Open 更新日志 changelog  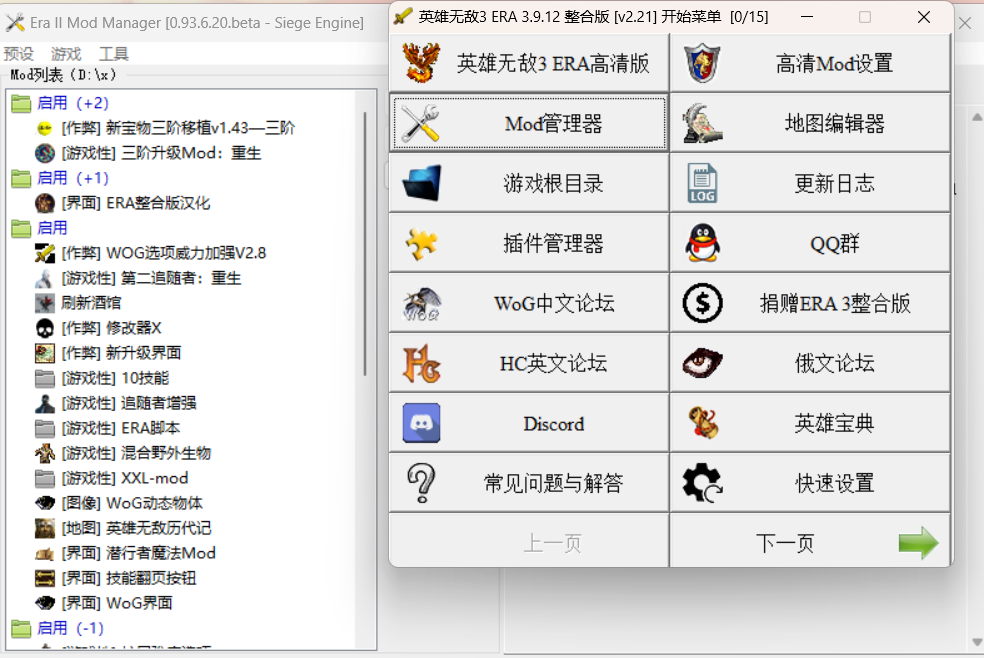[810, 183]
